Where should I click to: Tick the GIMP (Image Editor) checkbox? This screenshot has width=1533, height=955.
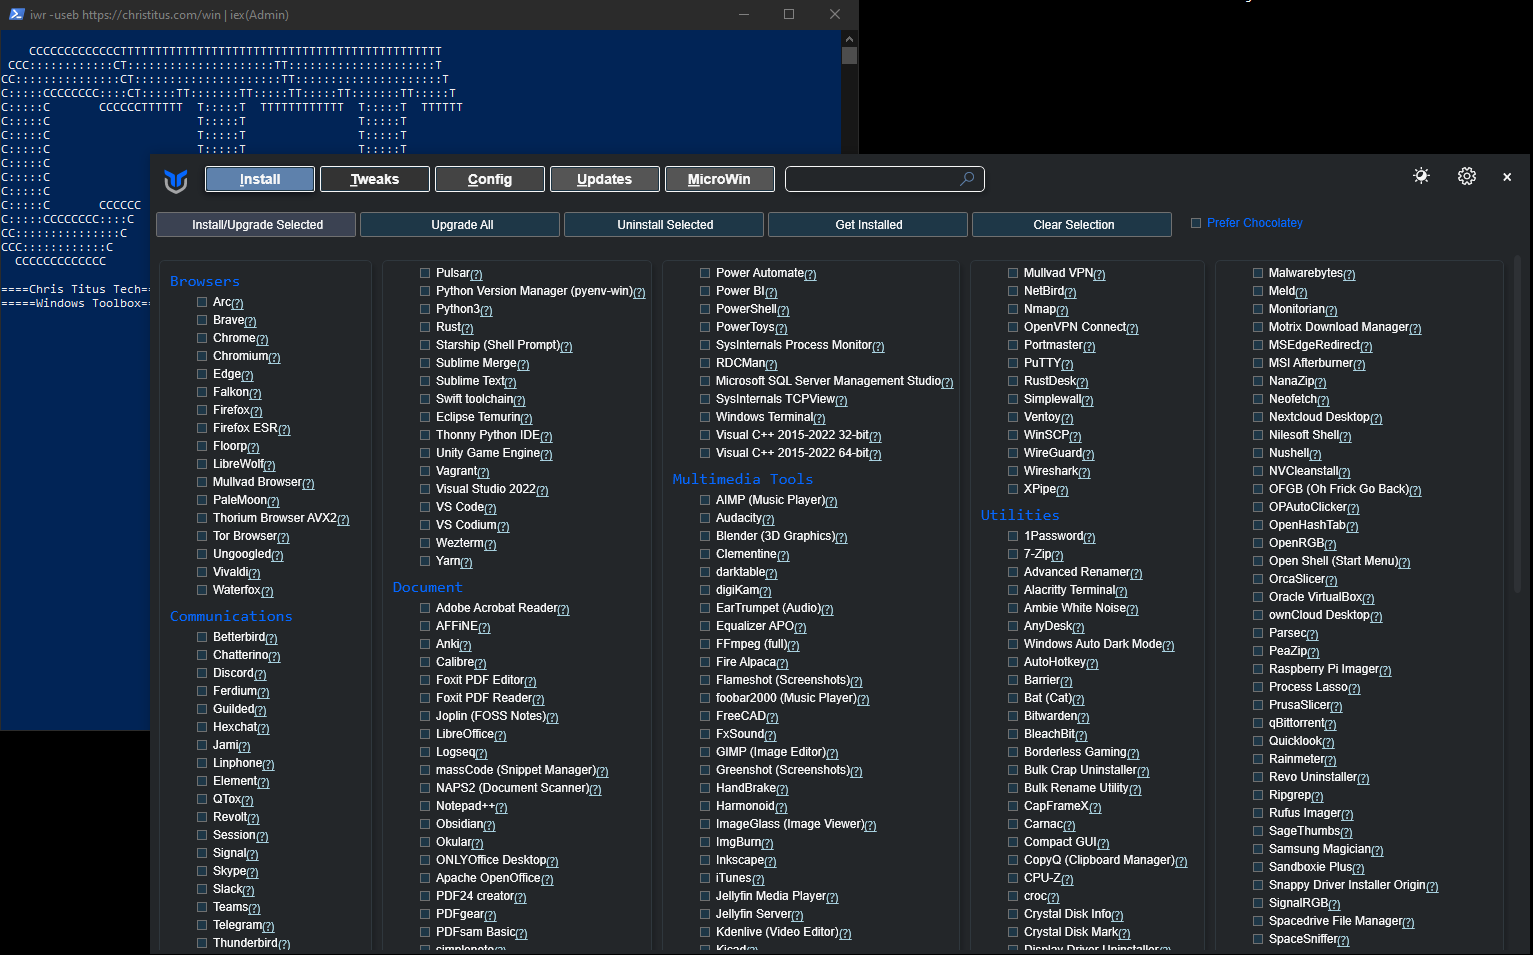coord(705,752)
